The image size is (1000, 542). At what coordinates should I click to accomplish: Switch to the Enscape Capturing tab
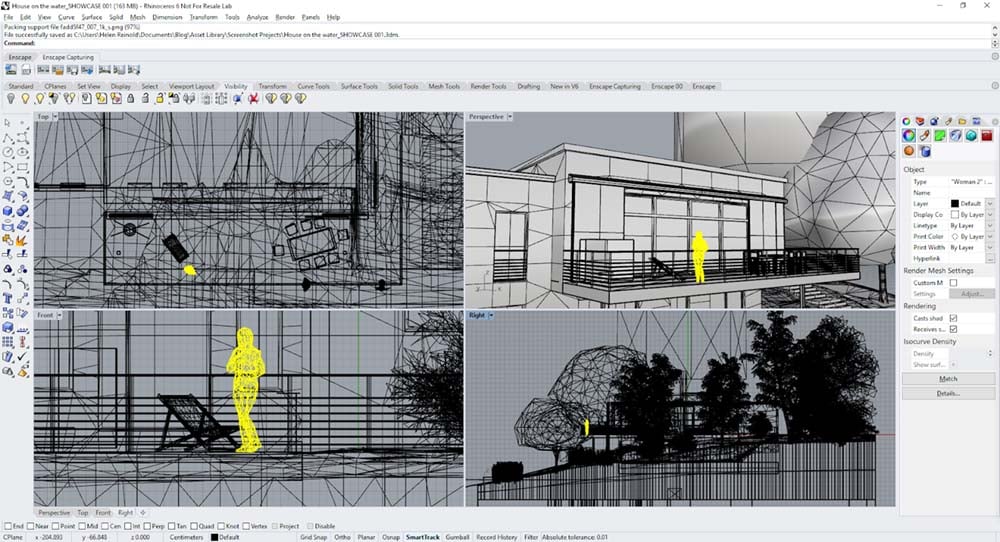tap(68, 57)
